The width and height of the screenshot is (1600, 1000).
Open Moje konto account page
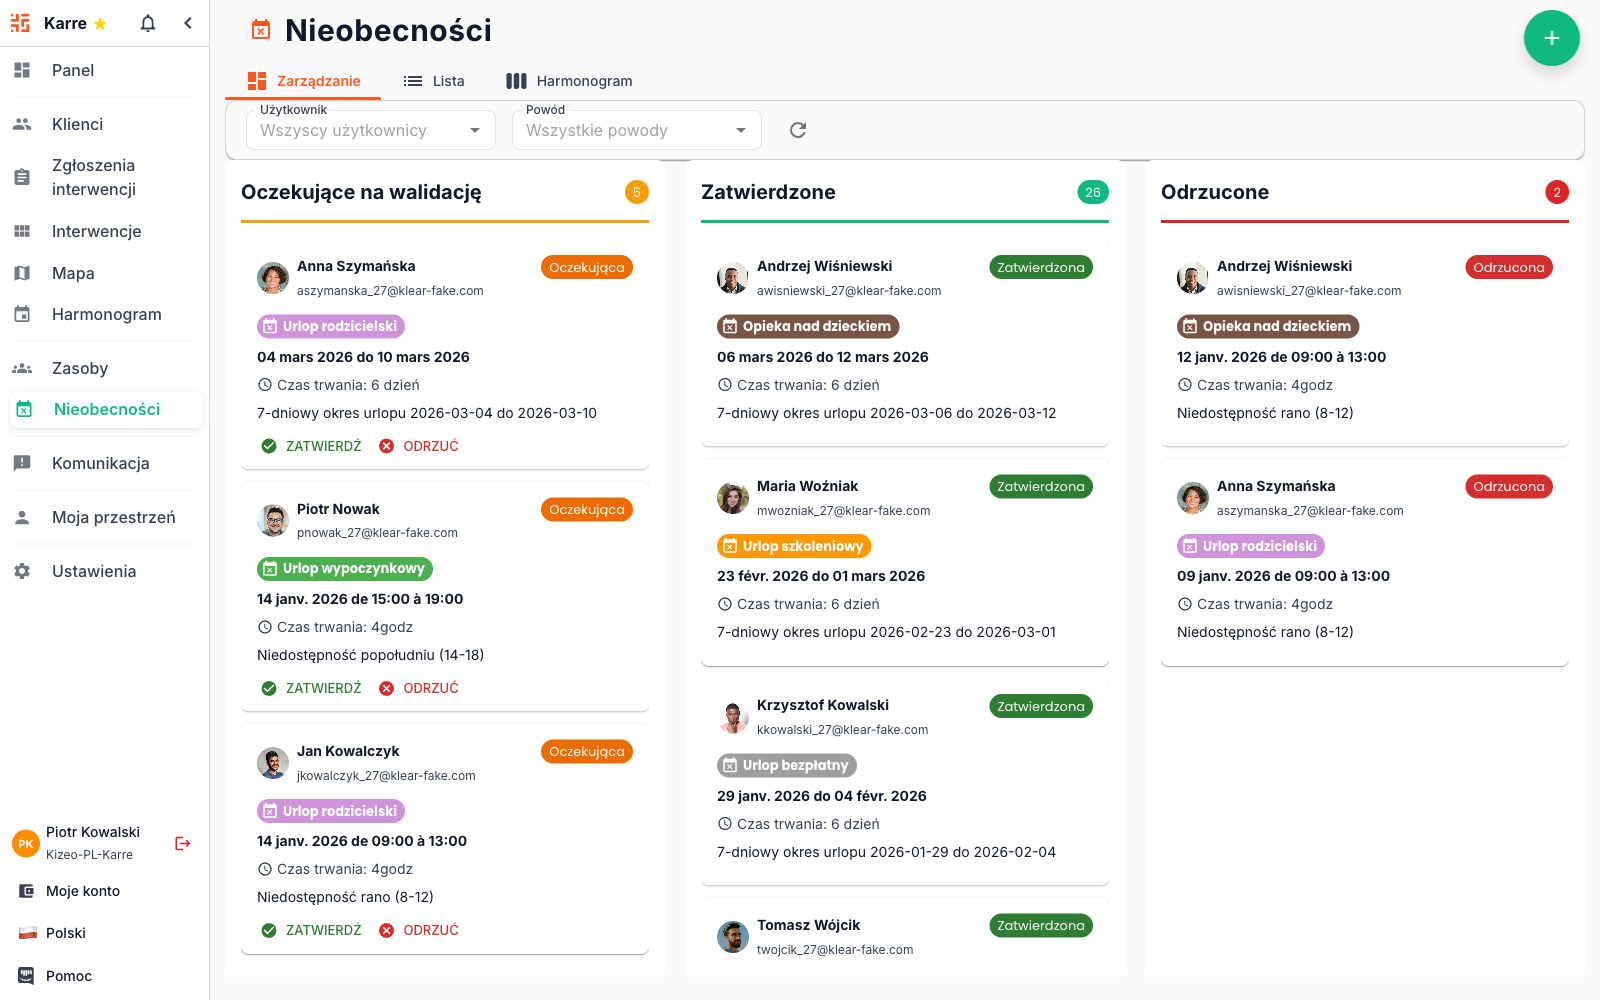pyautogui.click(x=82, y=891)
